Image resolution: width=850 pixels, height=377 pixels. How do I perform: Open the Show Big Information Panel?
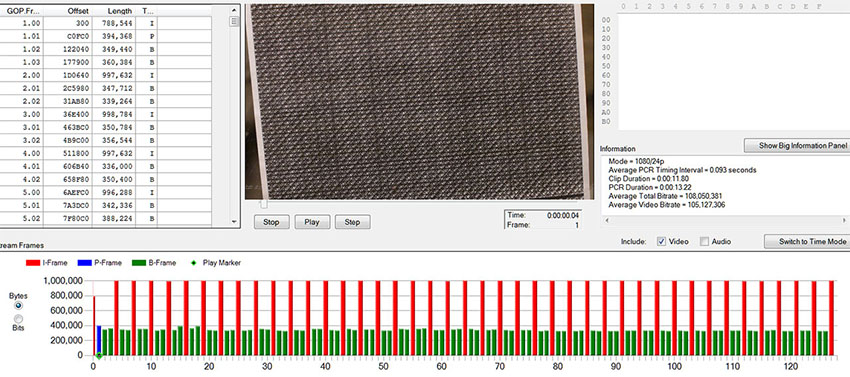796,145
